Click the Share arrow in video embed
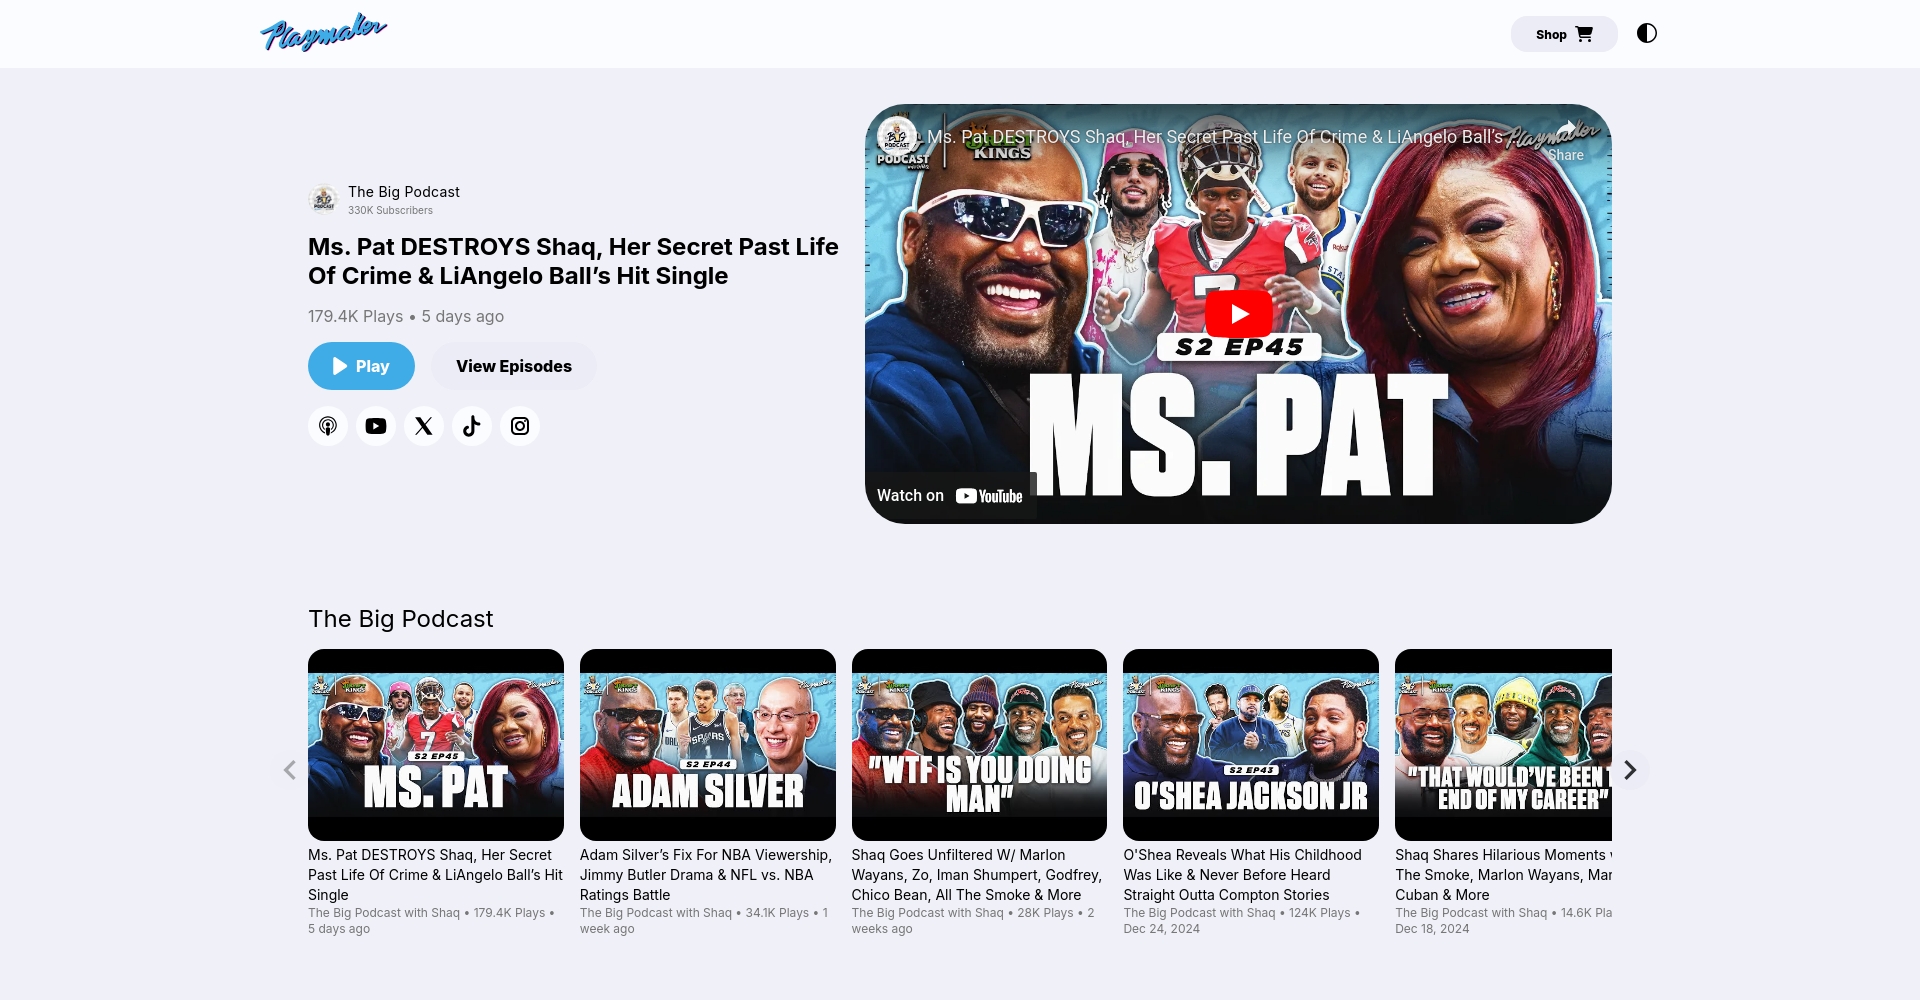1920x1000 pixels. 1566,140
